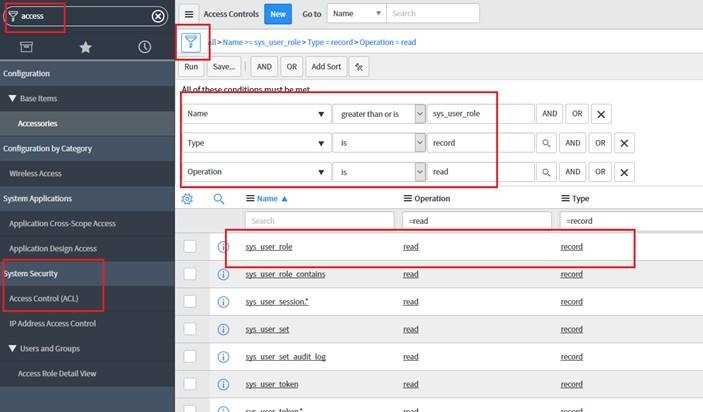Open info preview icon for sys_user_role record
703x412 pixels.
223,247
